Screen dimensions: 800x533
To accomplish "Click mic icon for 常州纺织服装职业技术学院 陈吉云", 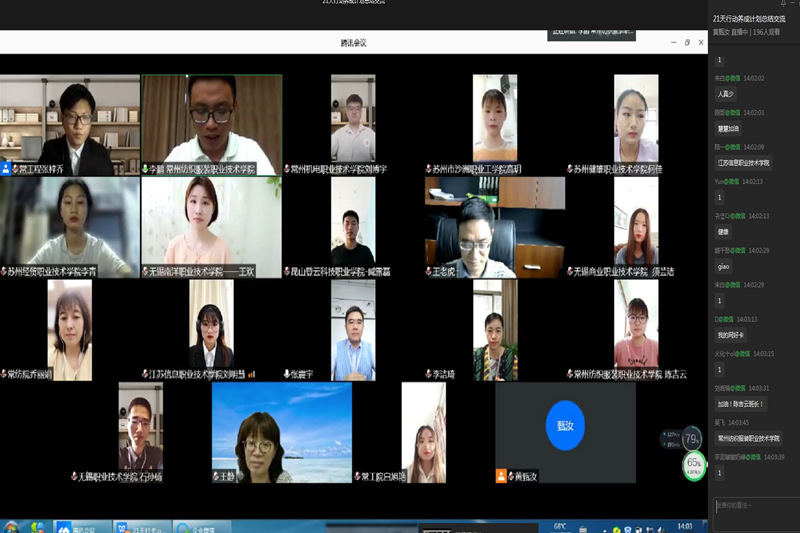I will pos(570,374).
